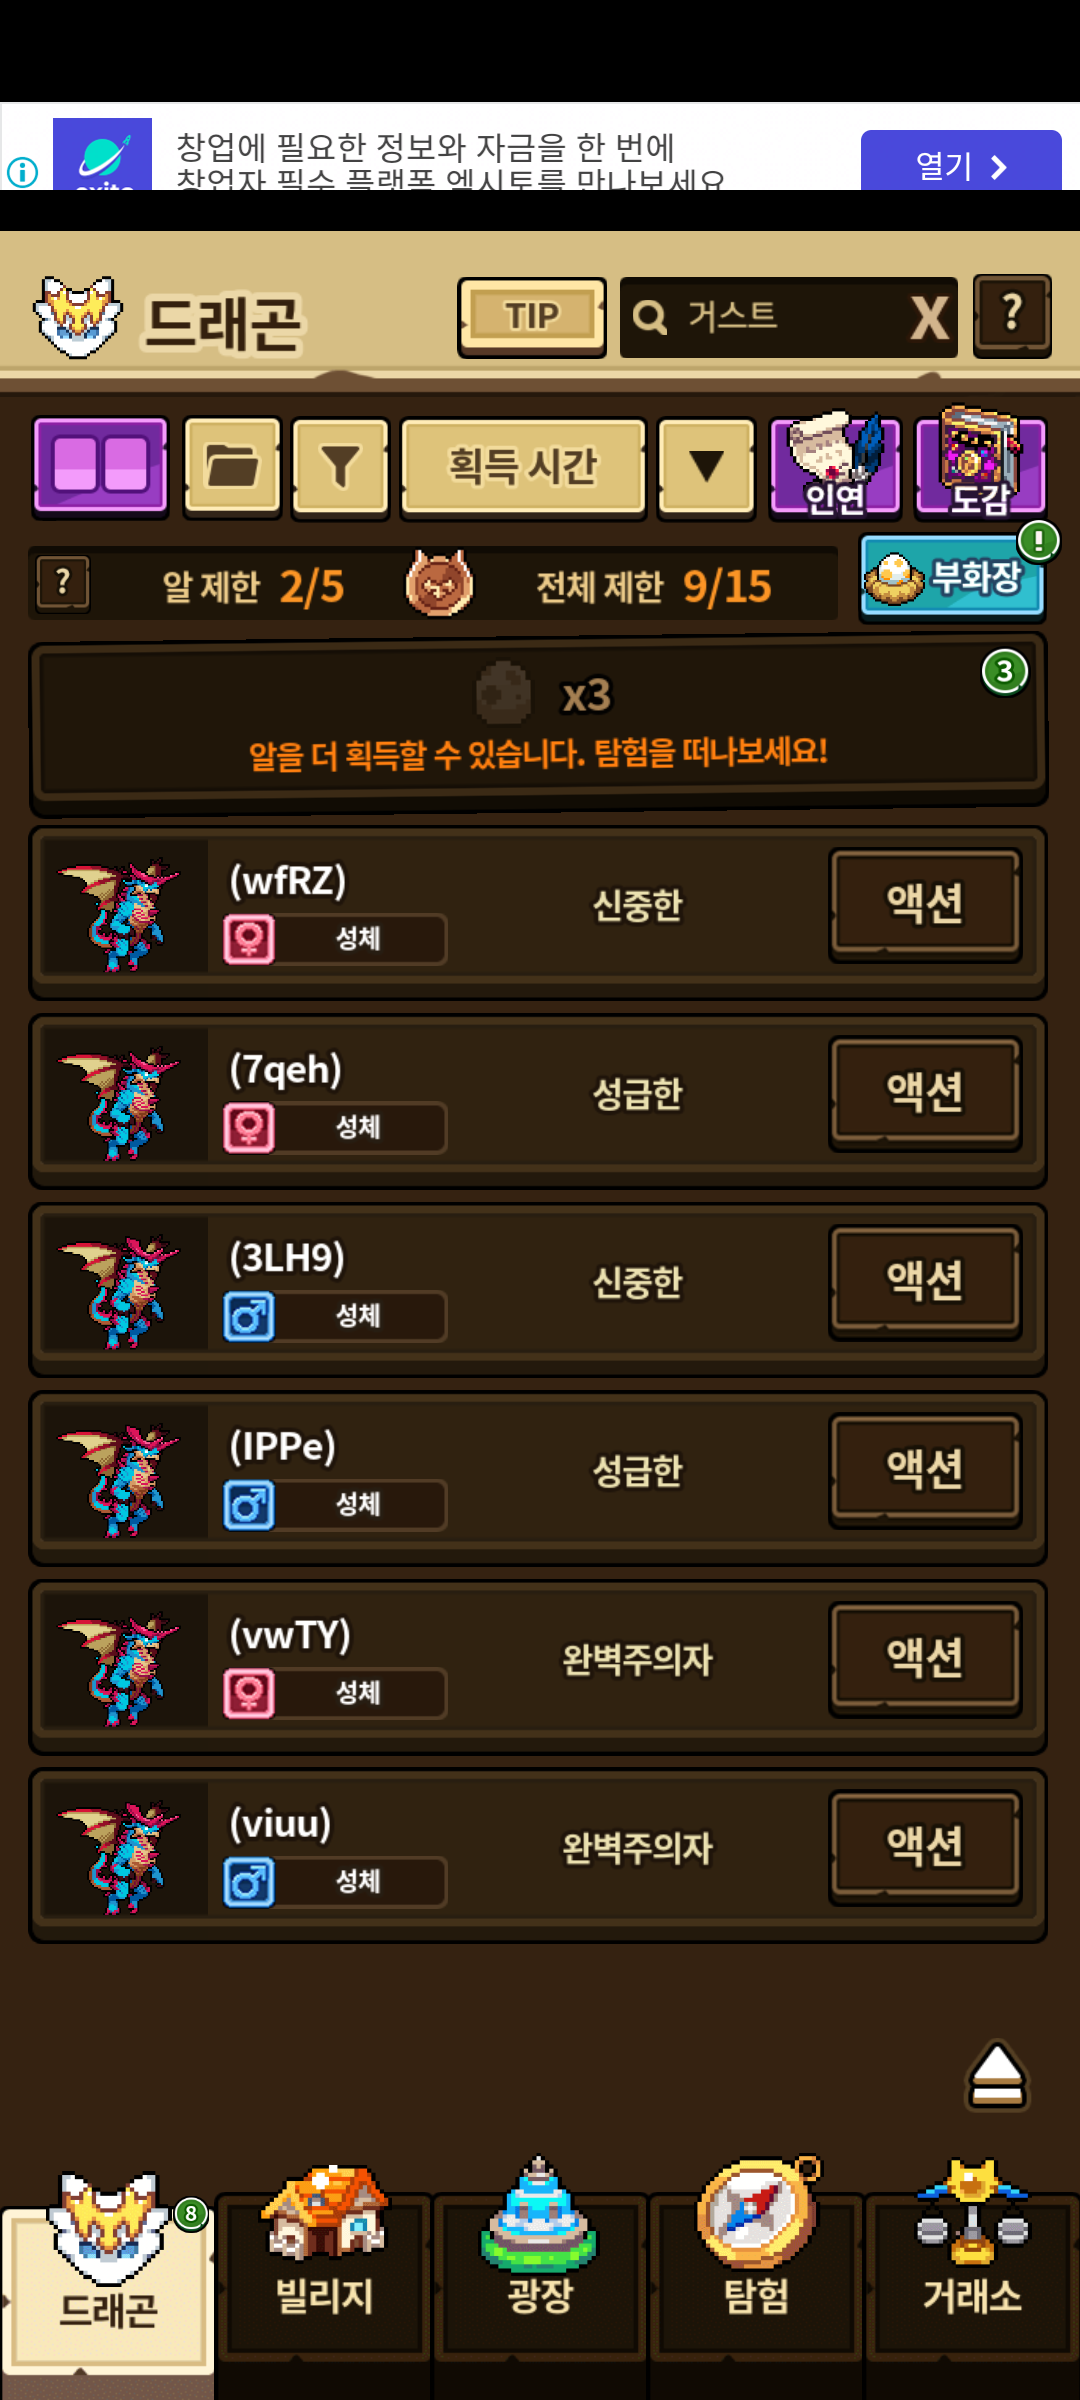Tap male gender badge of 3LH9 dragon
The width and height of the screenshot is (1080, 2400).
pos(249,1317)
